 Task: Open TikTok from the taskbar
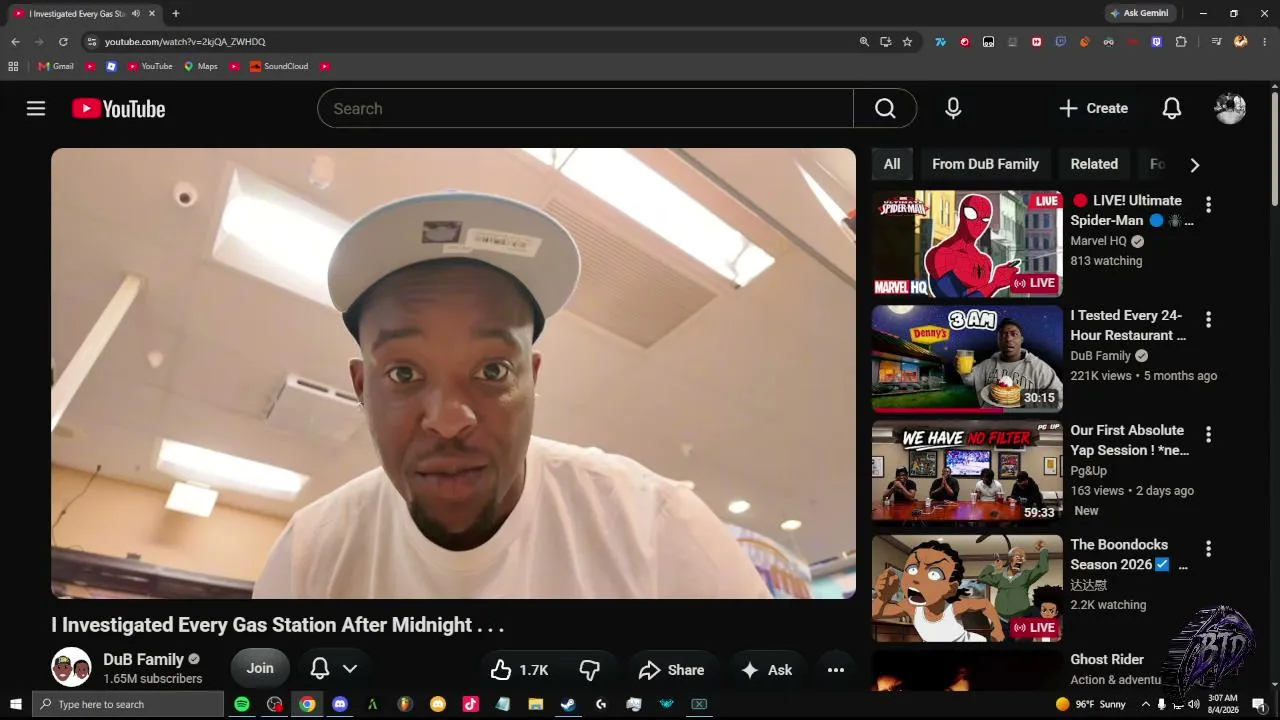tap(470, 704)
